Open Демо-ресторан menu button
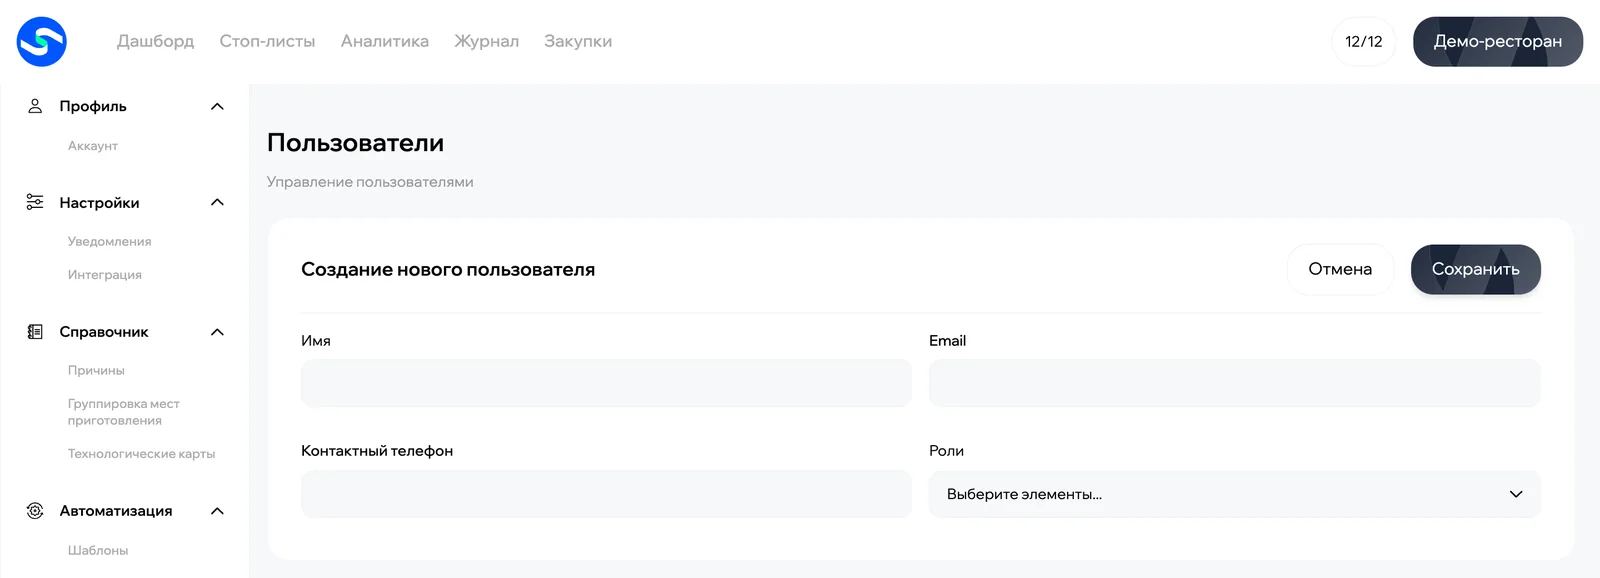The height and width of the screenshot is (578, 1600). tap(1498, 41)
